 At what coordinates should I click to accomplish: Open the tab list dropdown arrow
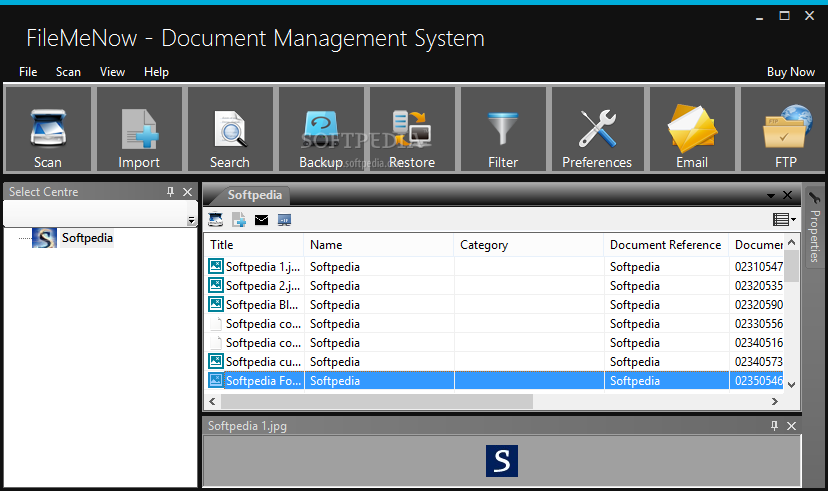pos(771,196)
